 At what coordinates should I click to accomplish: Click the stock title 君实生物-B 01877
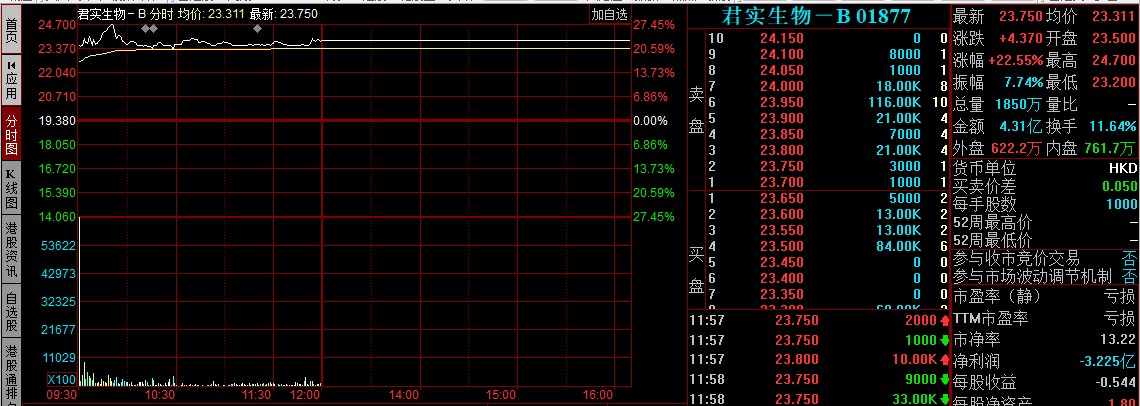coord(815,16)
